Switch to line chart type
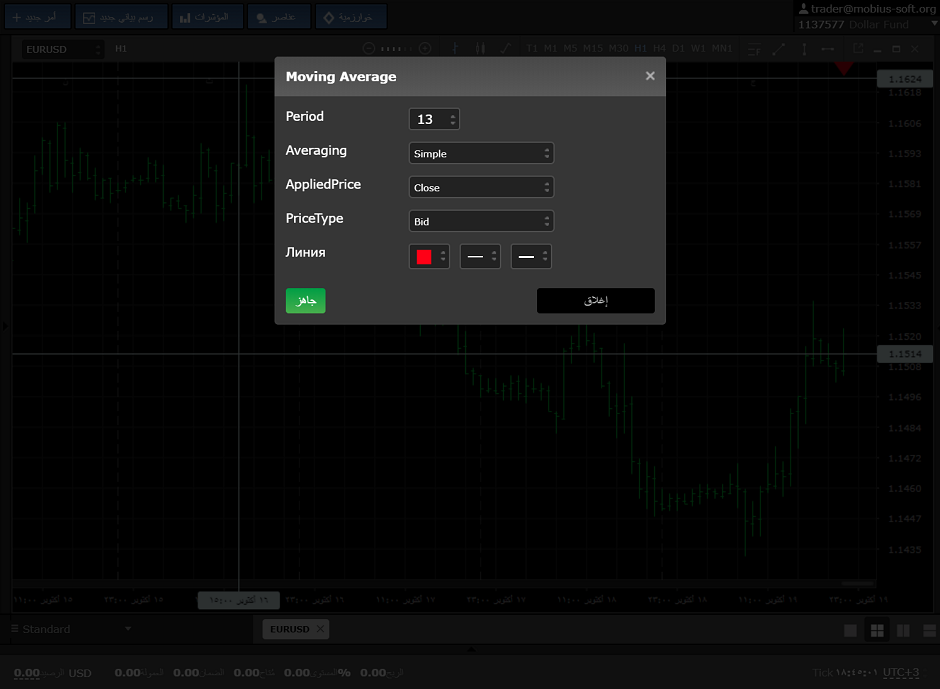 click(x=506, y=49)
